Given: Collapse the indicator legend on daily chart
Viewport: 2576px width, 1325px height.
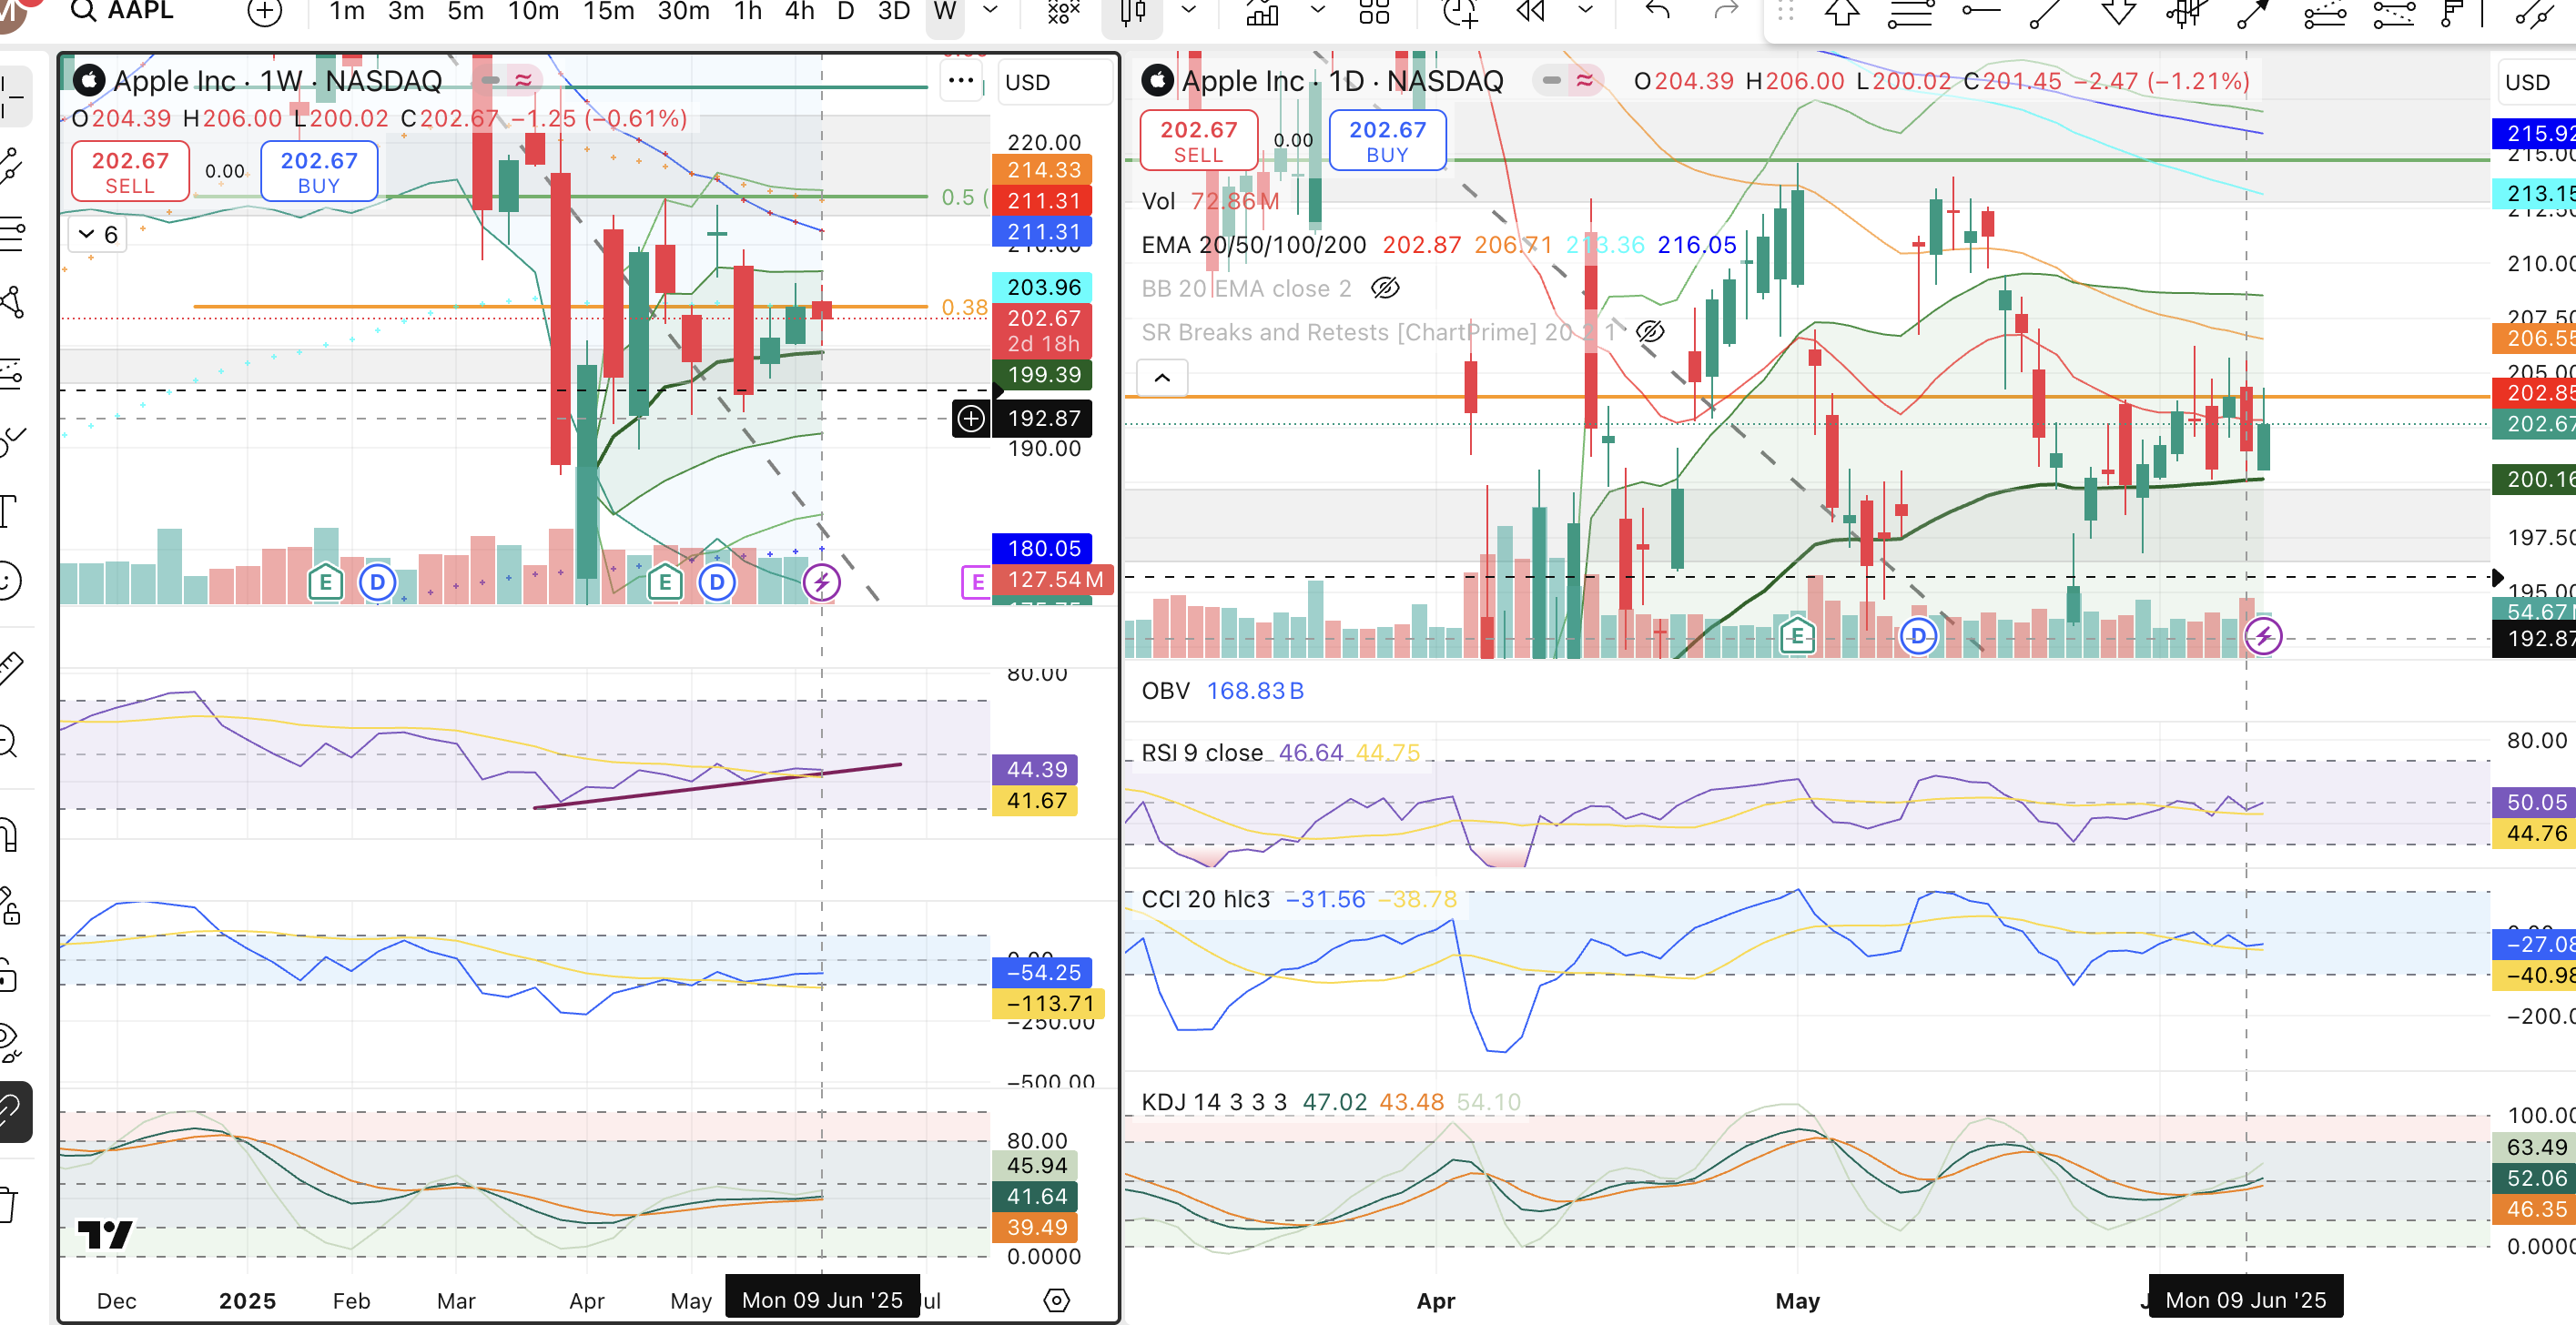Looking at the screenshot, I should pos(1162,378).
